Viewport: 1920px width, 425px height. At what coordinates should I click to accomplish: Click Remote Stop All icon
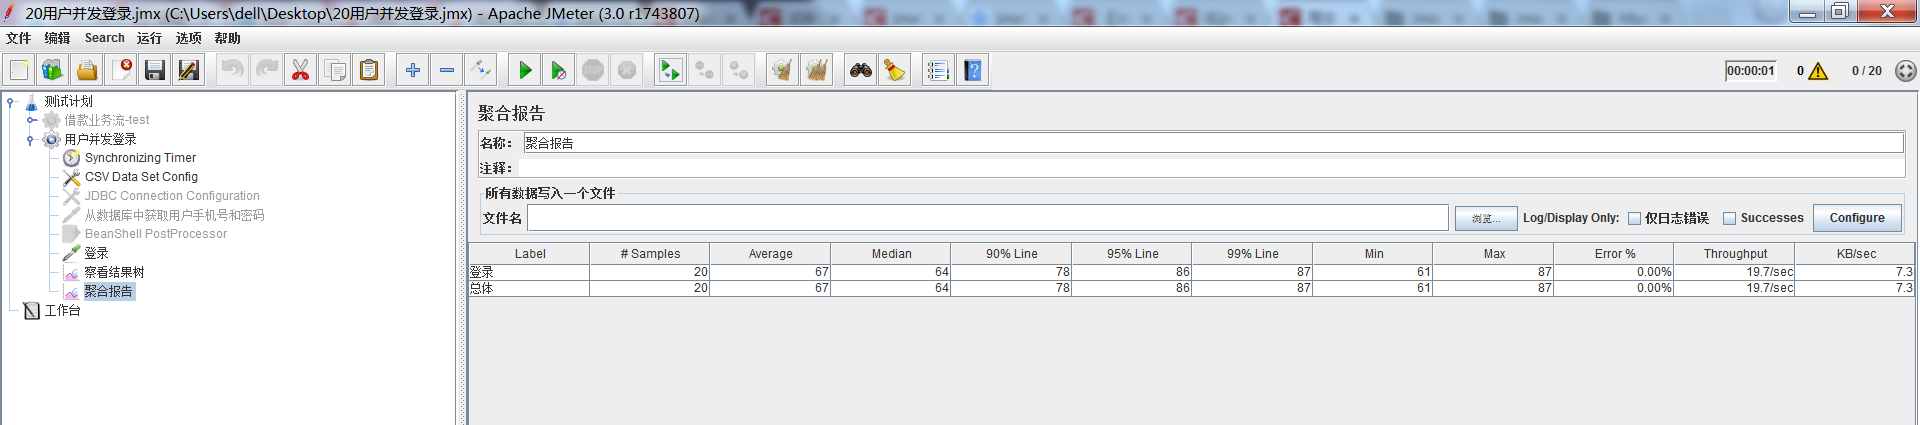pos(705,70)
